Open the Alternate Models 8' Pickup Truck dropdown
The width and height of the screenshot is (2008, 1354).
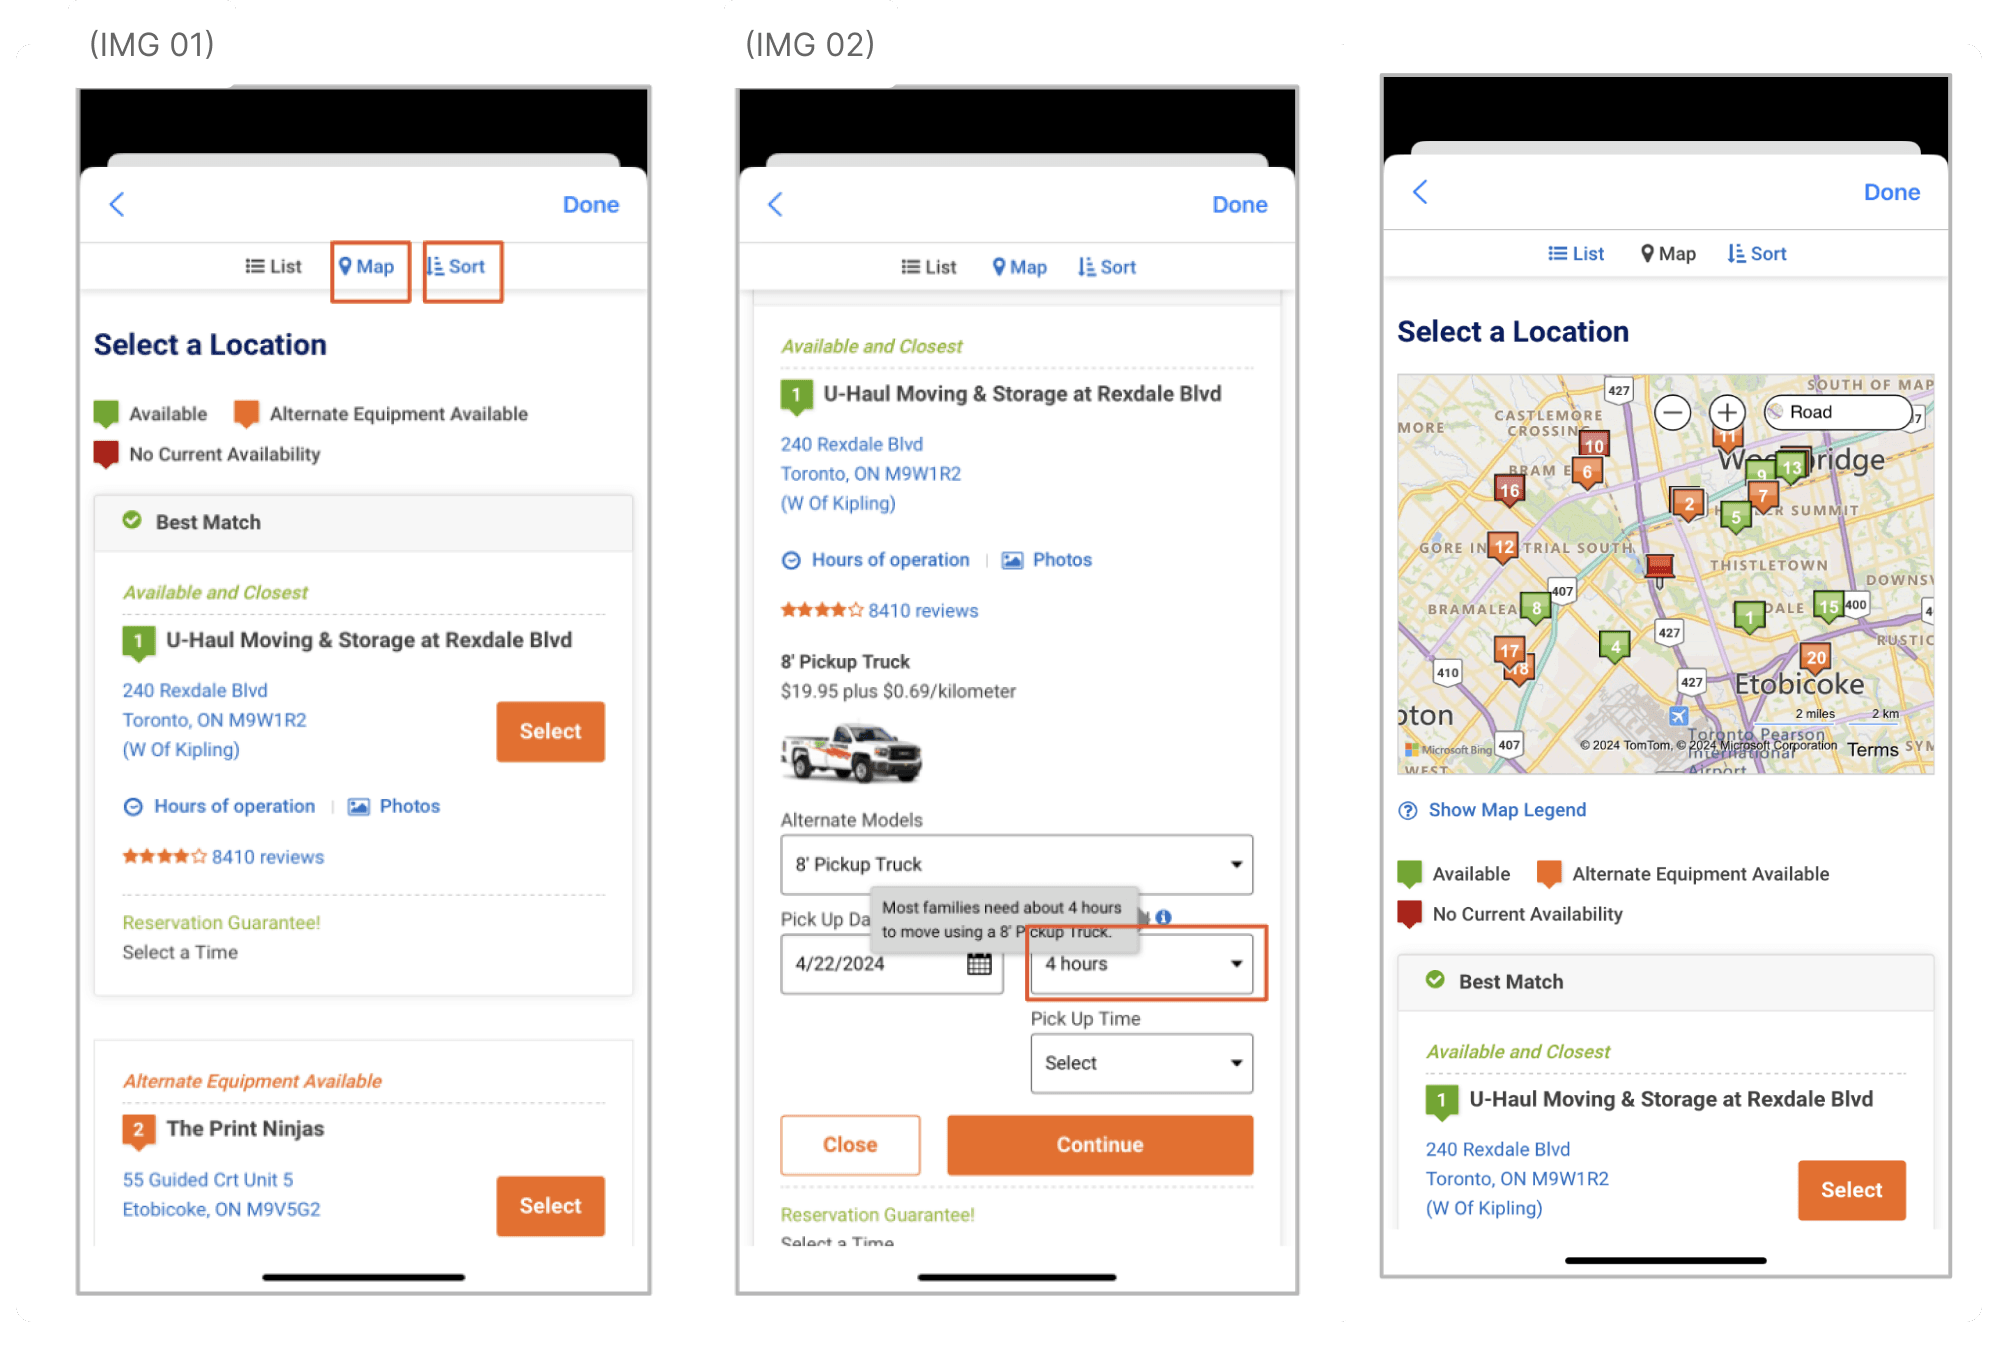tap(1017, 864)
